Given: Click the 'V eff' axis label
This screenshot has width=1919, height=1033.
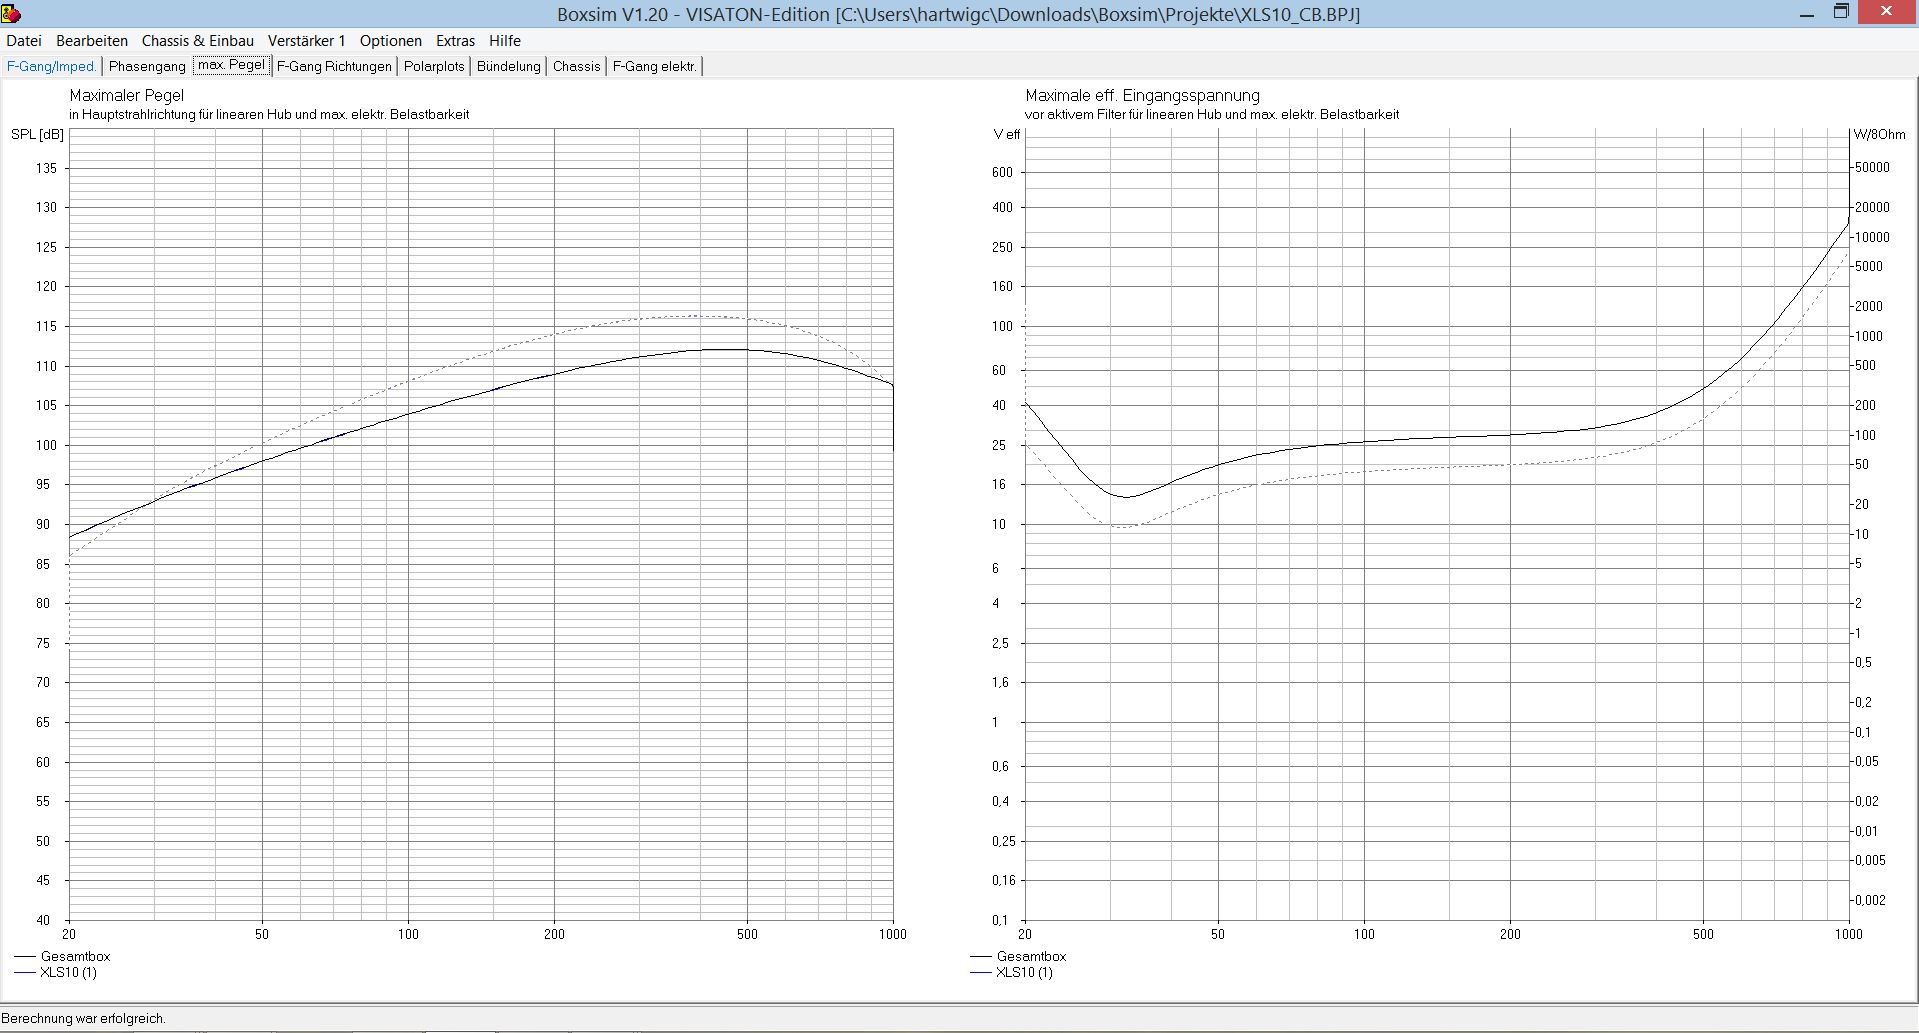Looking at the screenshot, I should tap(1007, 135).
